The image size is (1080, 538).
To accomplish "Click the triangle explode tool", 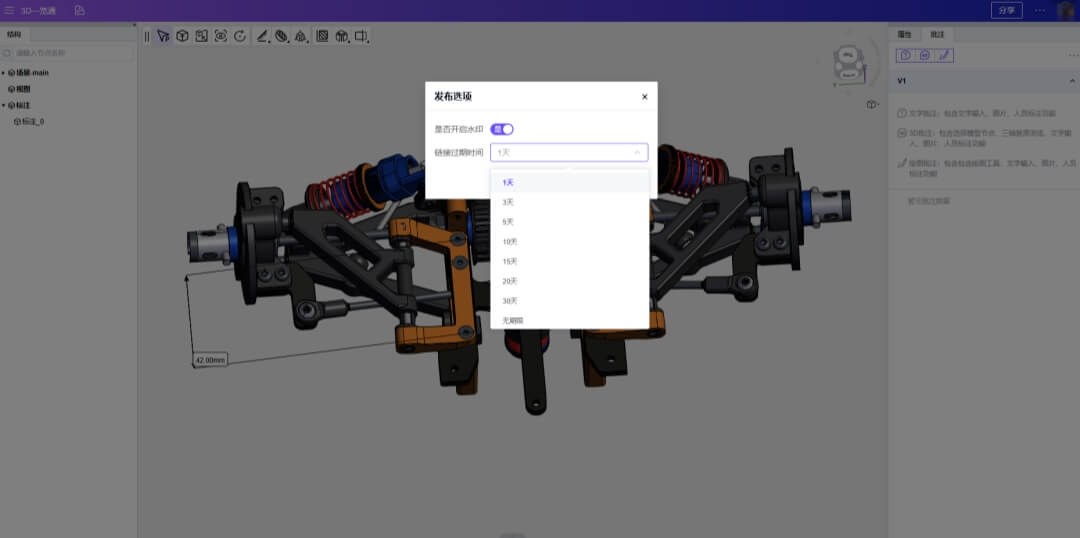I will (301, 37).
